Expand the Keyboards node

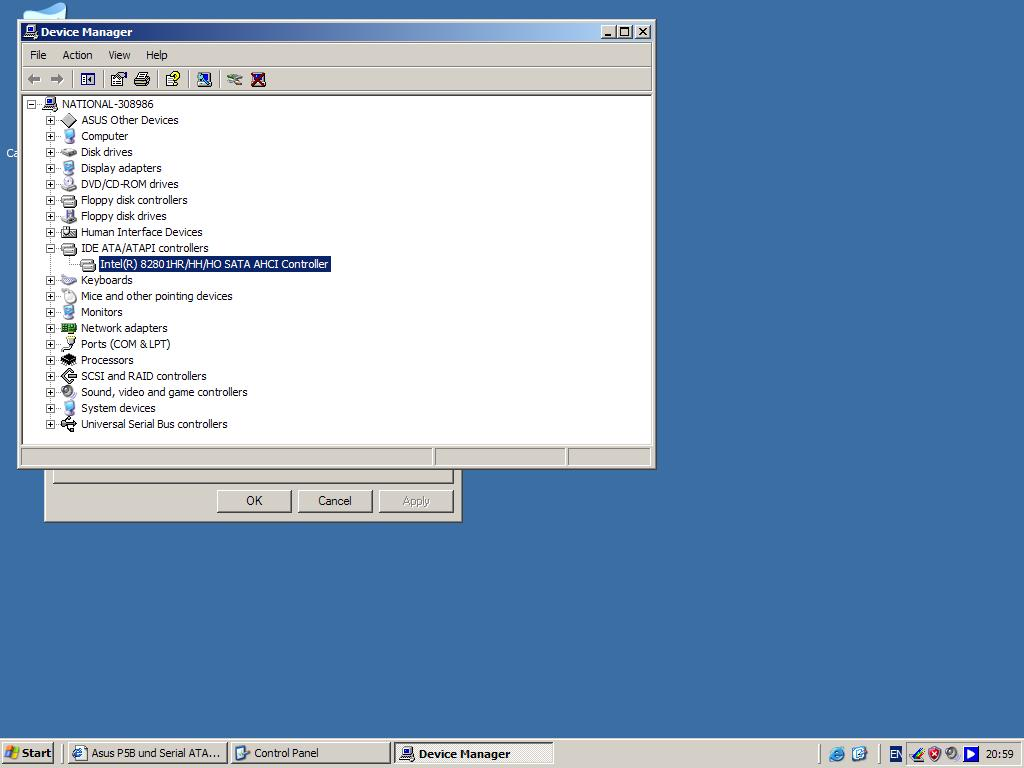50,280
